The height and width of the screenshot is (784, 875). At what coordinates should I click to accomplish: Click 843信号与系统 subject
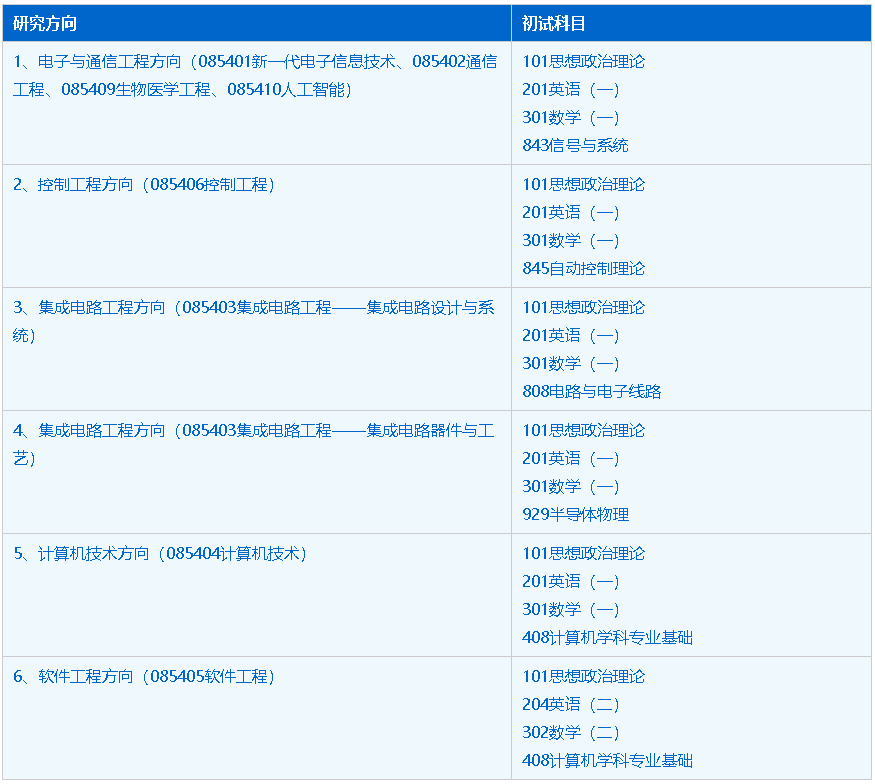[x=575, y=145]
